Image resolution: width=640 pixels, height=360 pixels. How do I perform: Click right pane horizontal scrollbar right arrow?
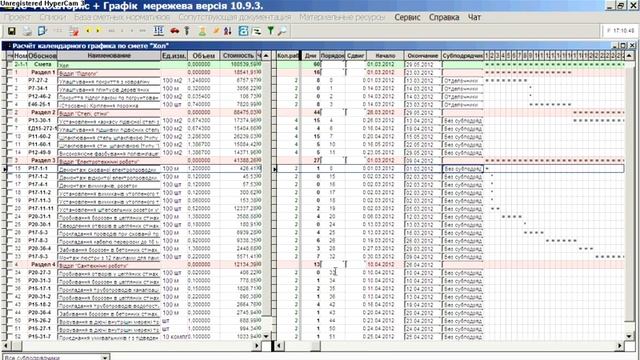[x=619, y=346]
